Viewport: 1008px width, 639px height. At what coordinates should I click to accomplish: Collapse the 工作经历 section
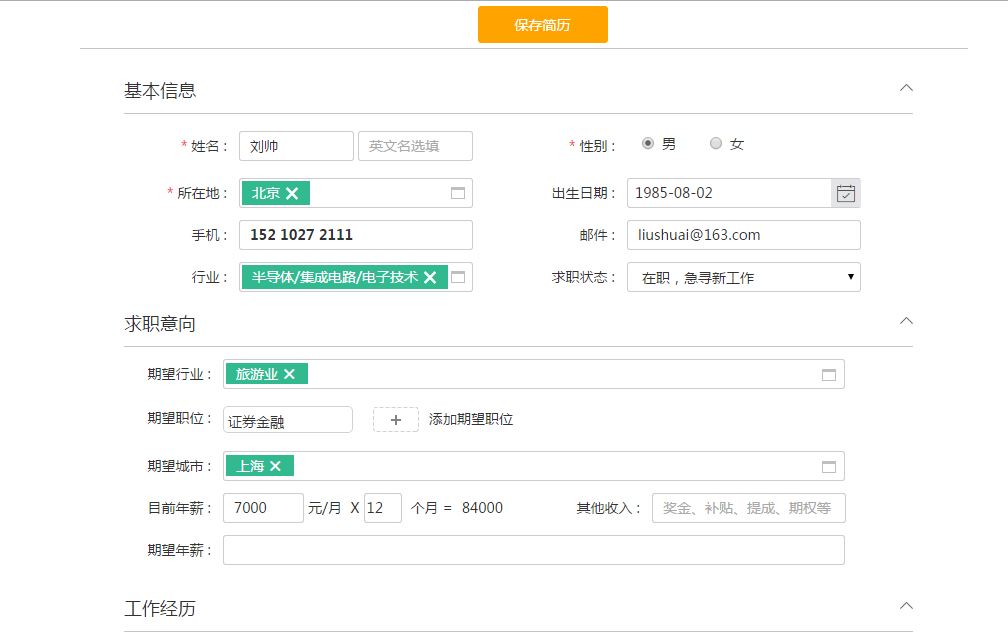pyautogui.click(x=906, y=606)
